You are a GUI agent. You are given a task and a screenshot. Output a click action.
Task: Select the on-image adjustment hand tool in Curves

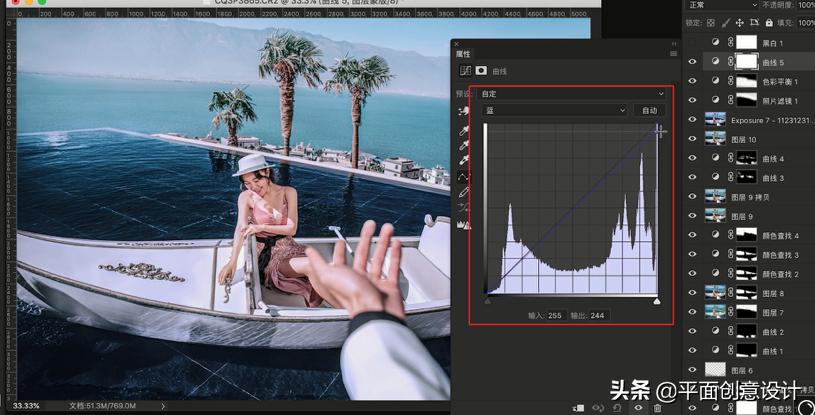pos(464,110)
